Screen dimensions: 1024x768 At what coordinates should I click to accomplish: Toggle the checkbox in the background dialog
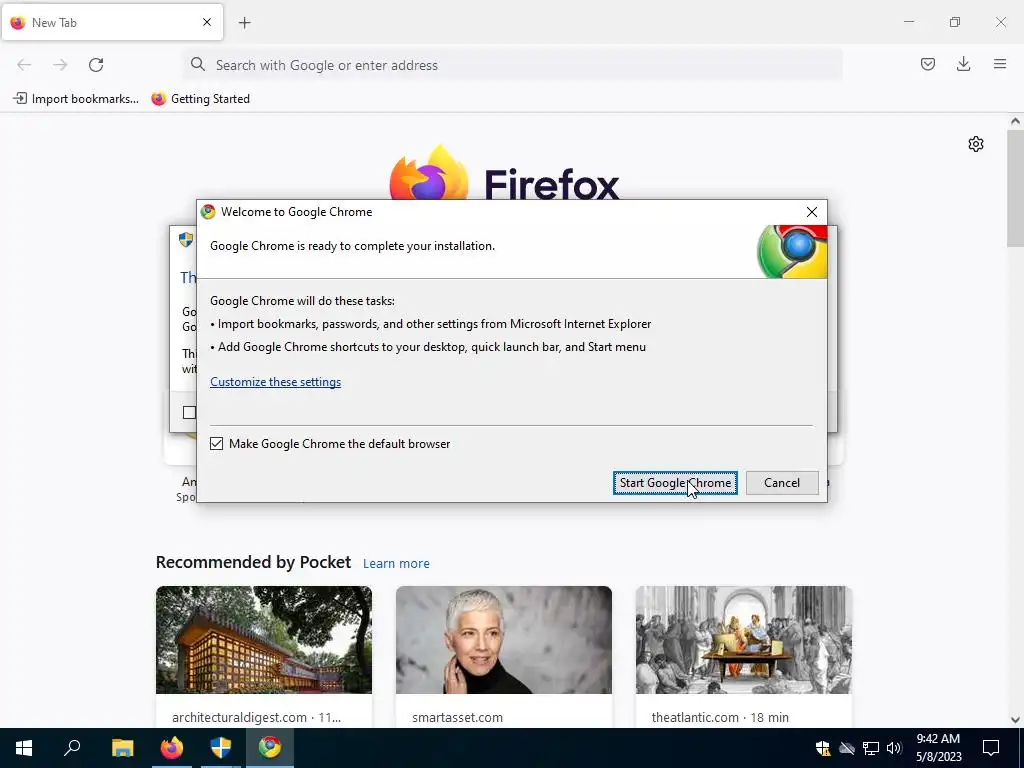point(189,413)
